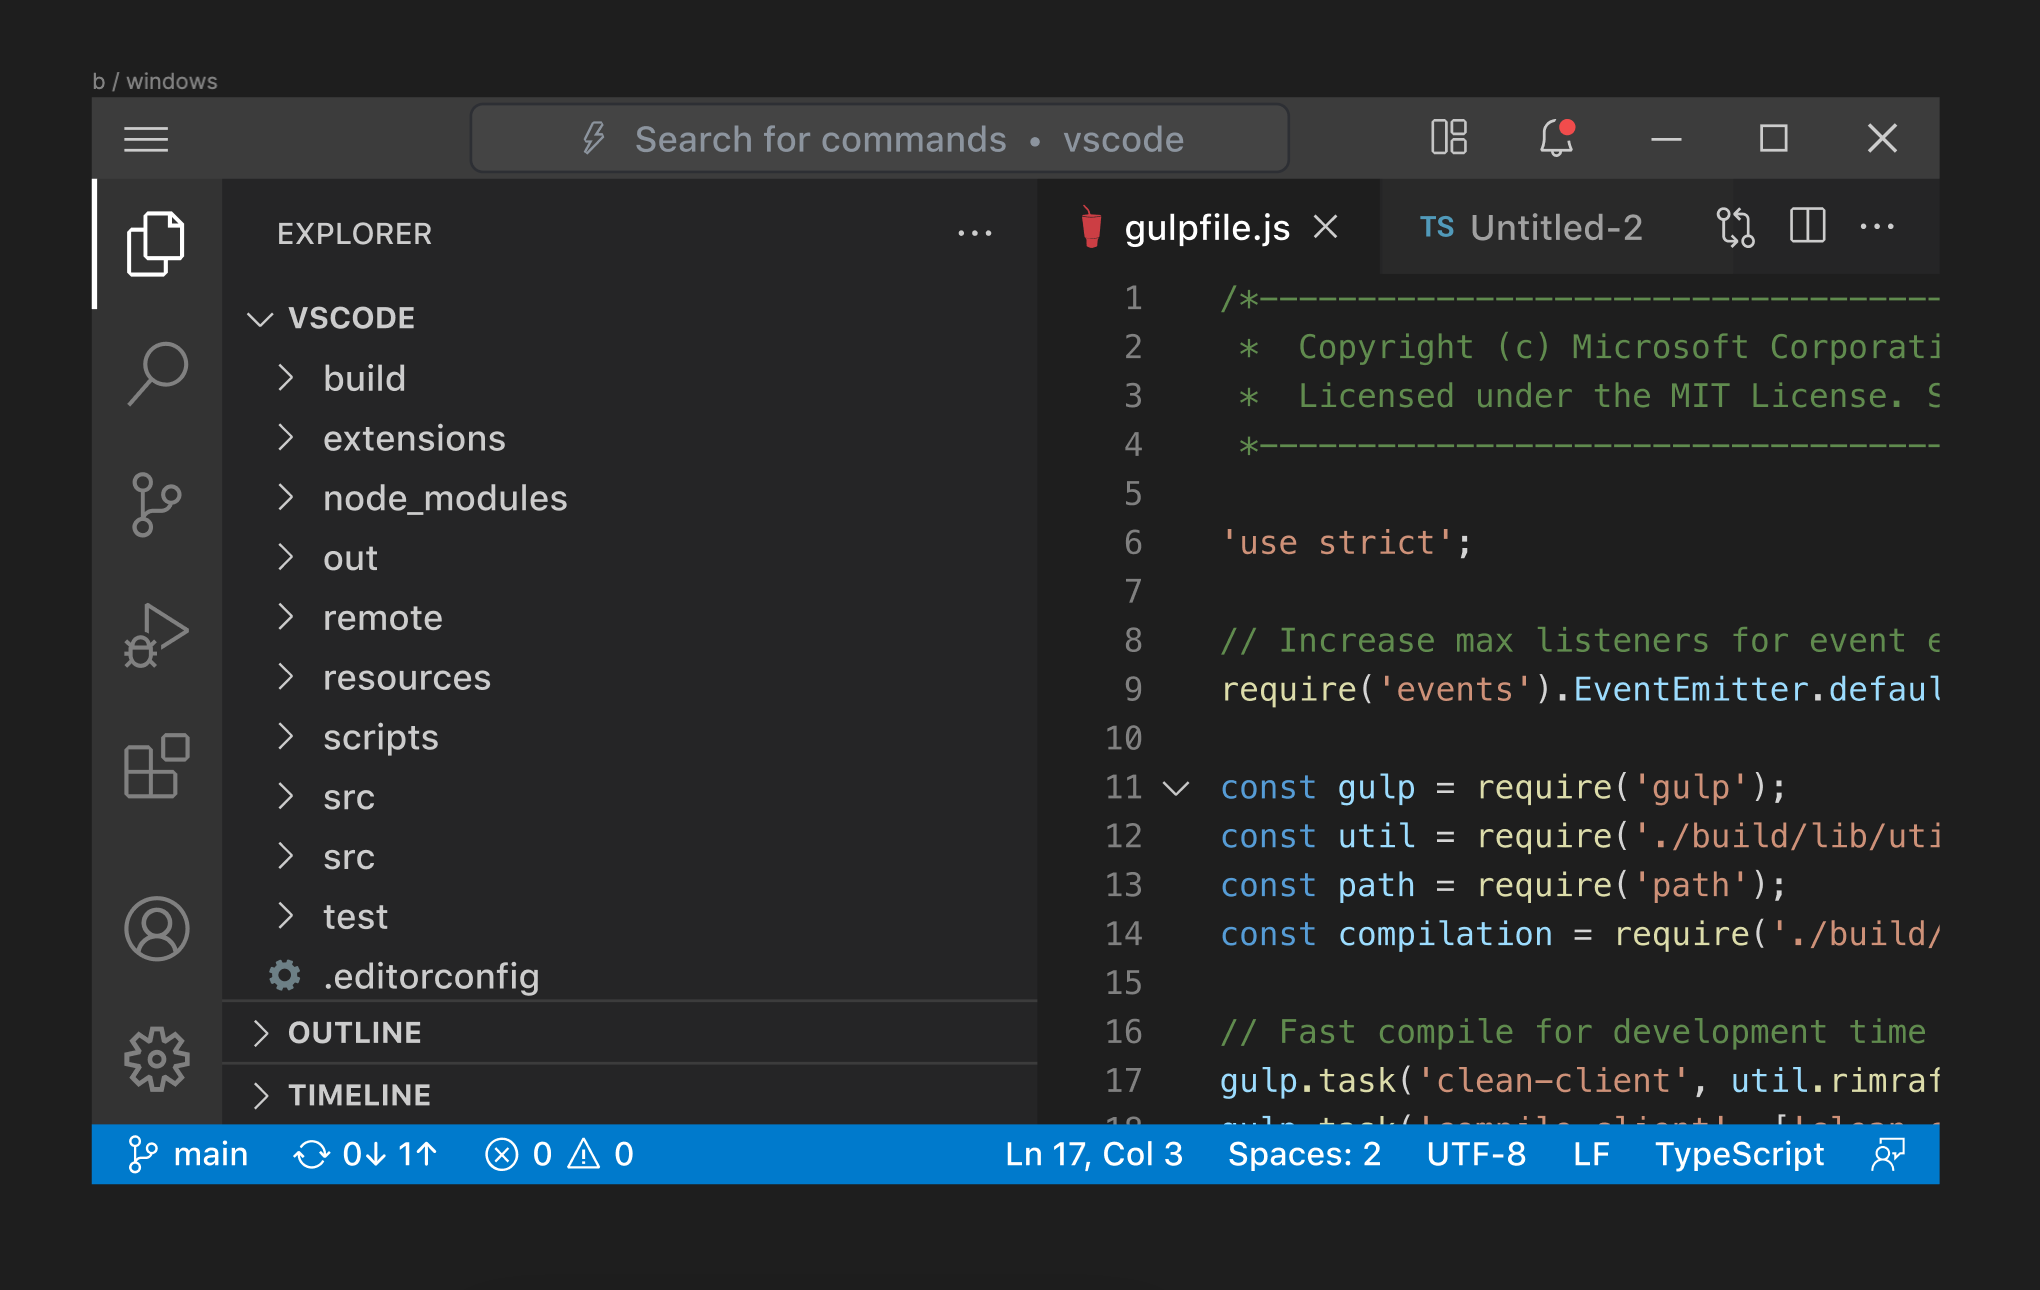Split the editor to the right
This screenshot has width=2040, height=1290.
tap(1807, 227)
